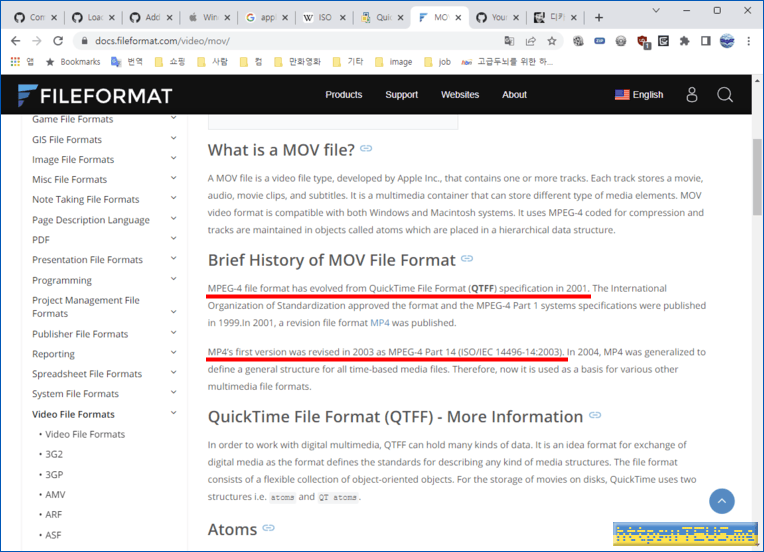Open the user account icon in site header

click(x=691, y=95)
